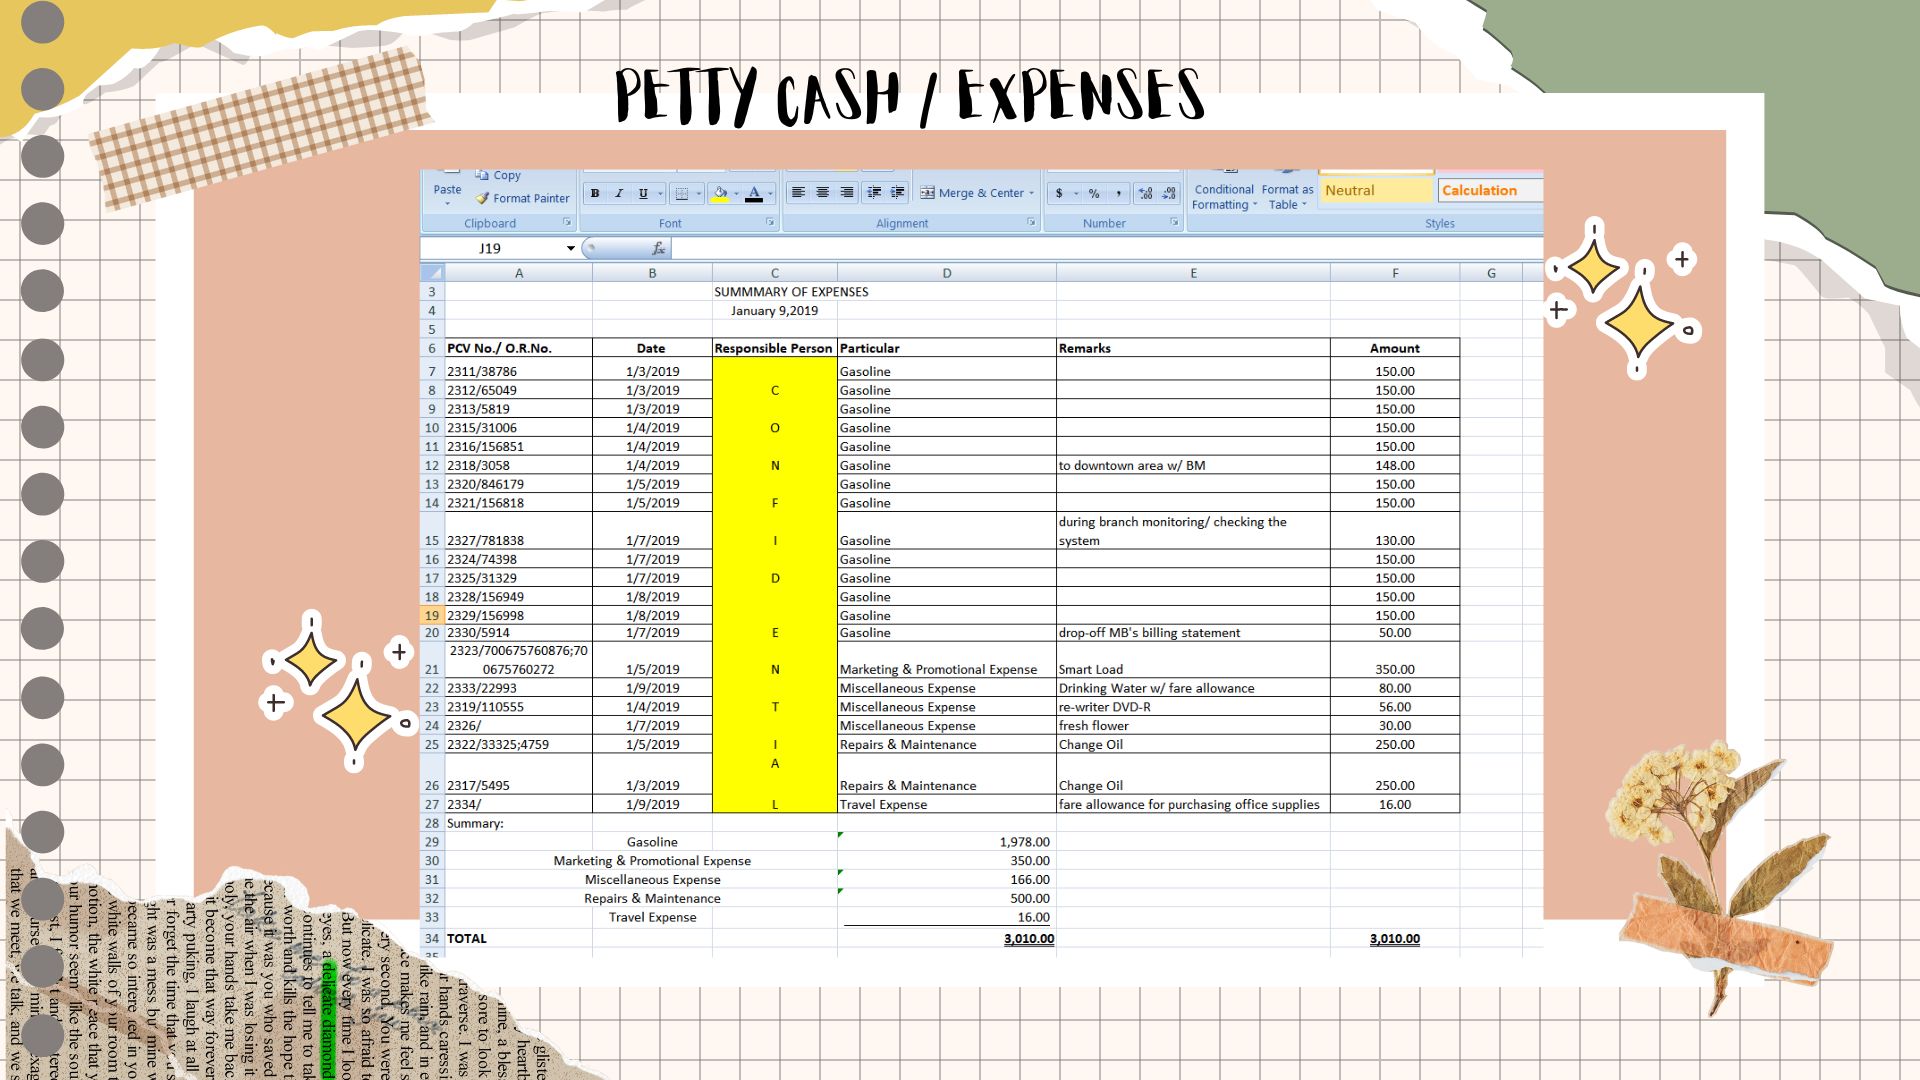Toggle bold formatting

pyautogui.click(x=595, y=193)
